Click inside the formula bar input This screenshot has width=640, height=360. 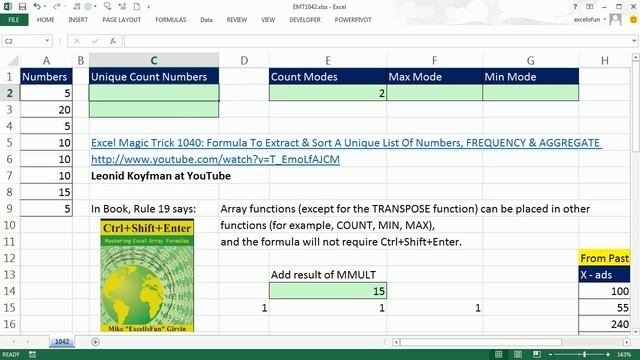[x=377, y=41]
